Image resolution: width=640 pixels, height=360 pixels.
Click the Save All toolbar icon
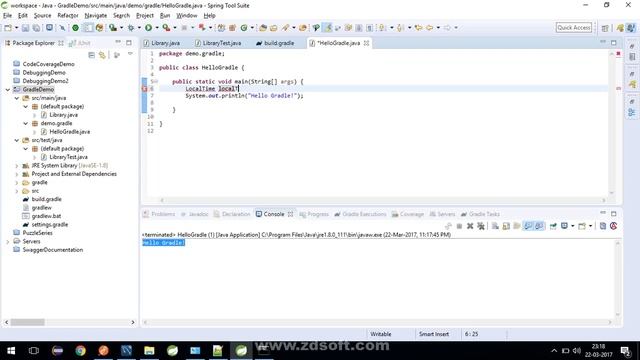tap(36, 28)
